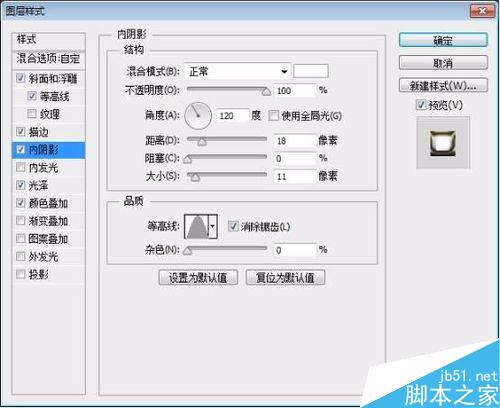Click the style preview thumbnail

pyautogui.click(x=443, y=143)
